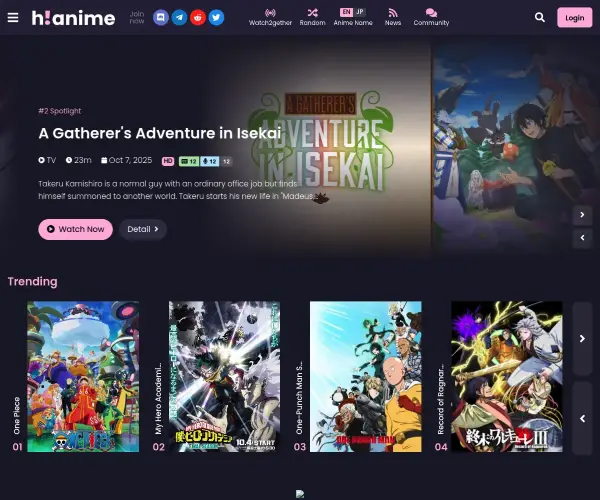The width and height of the screenshot is (600, 500).
Task: Click the vertical My Hero Academia title label
Action: point(158,398)
